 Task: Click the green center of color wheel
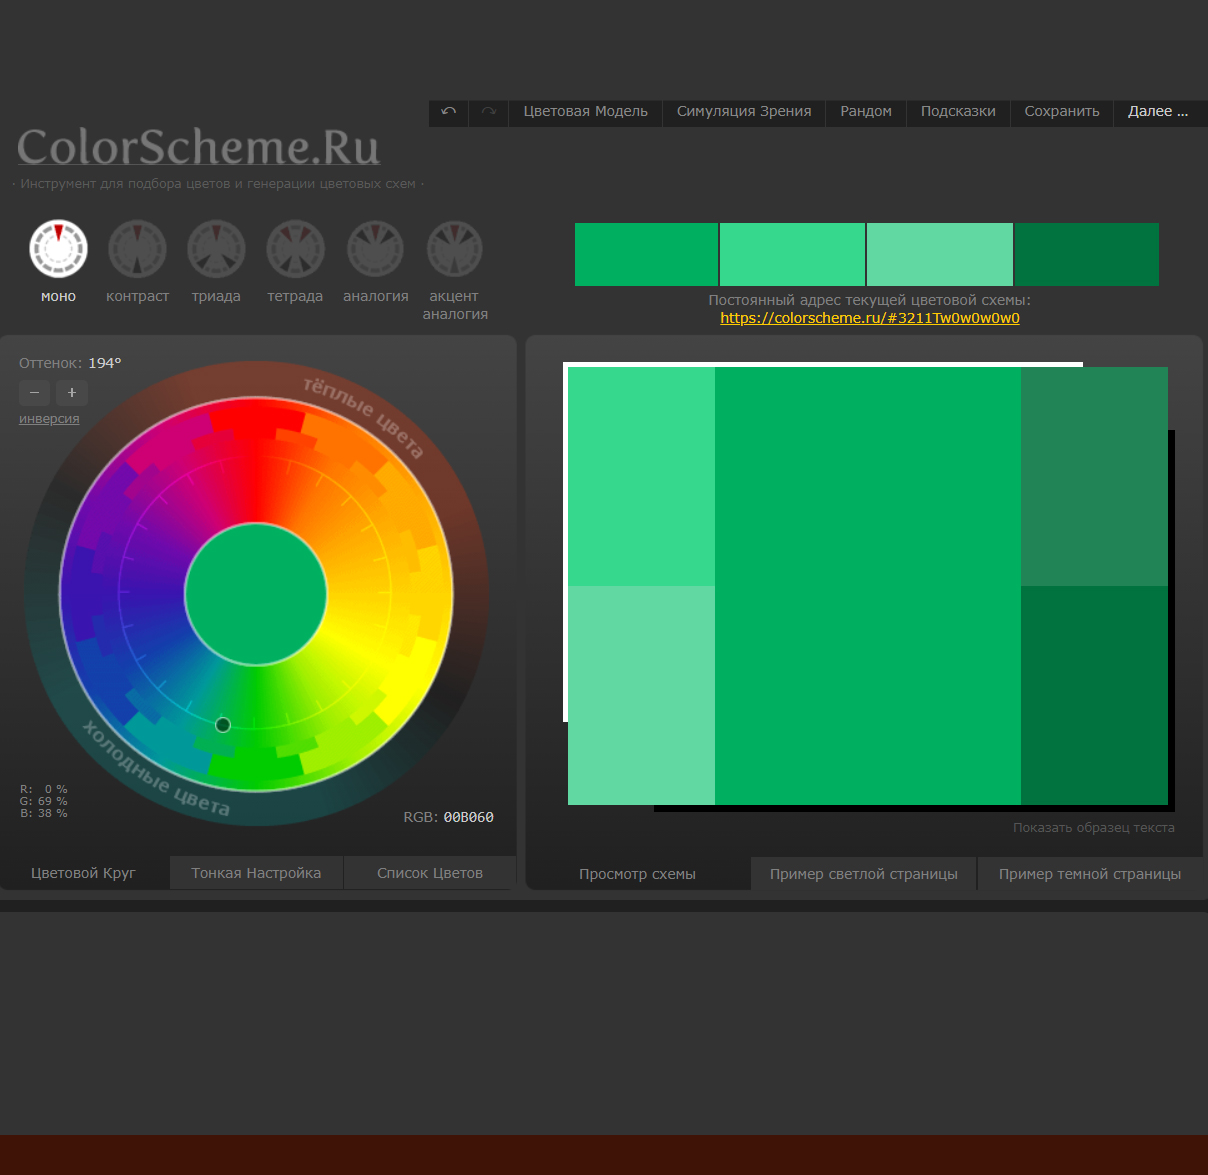[x=256, y=594]
